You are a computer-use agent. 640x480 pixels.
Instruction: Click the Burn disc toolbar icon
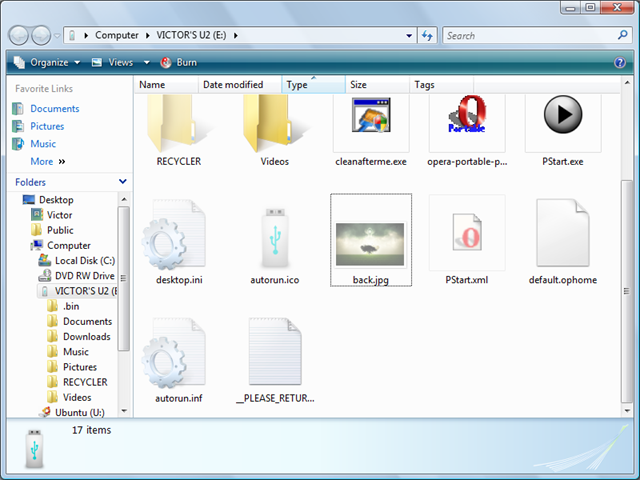[x=166, y=62]
